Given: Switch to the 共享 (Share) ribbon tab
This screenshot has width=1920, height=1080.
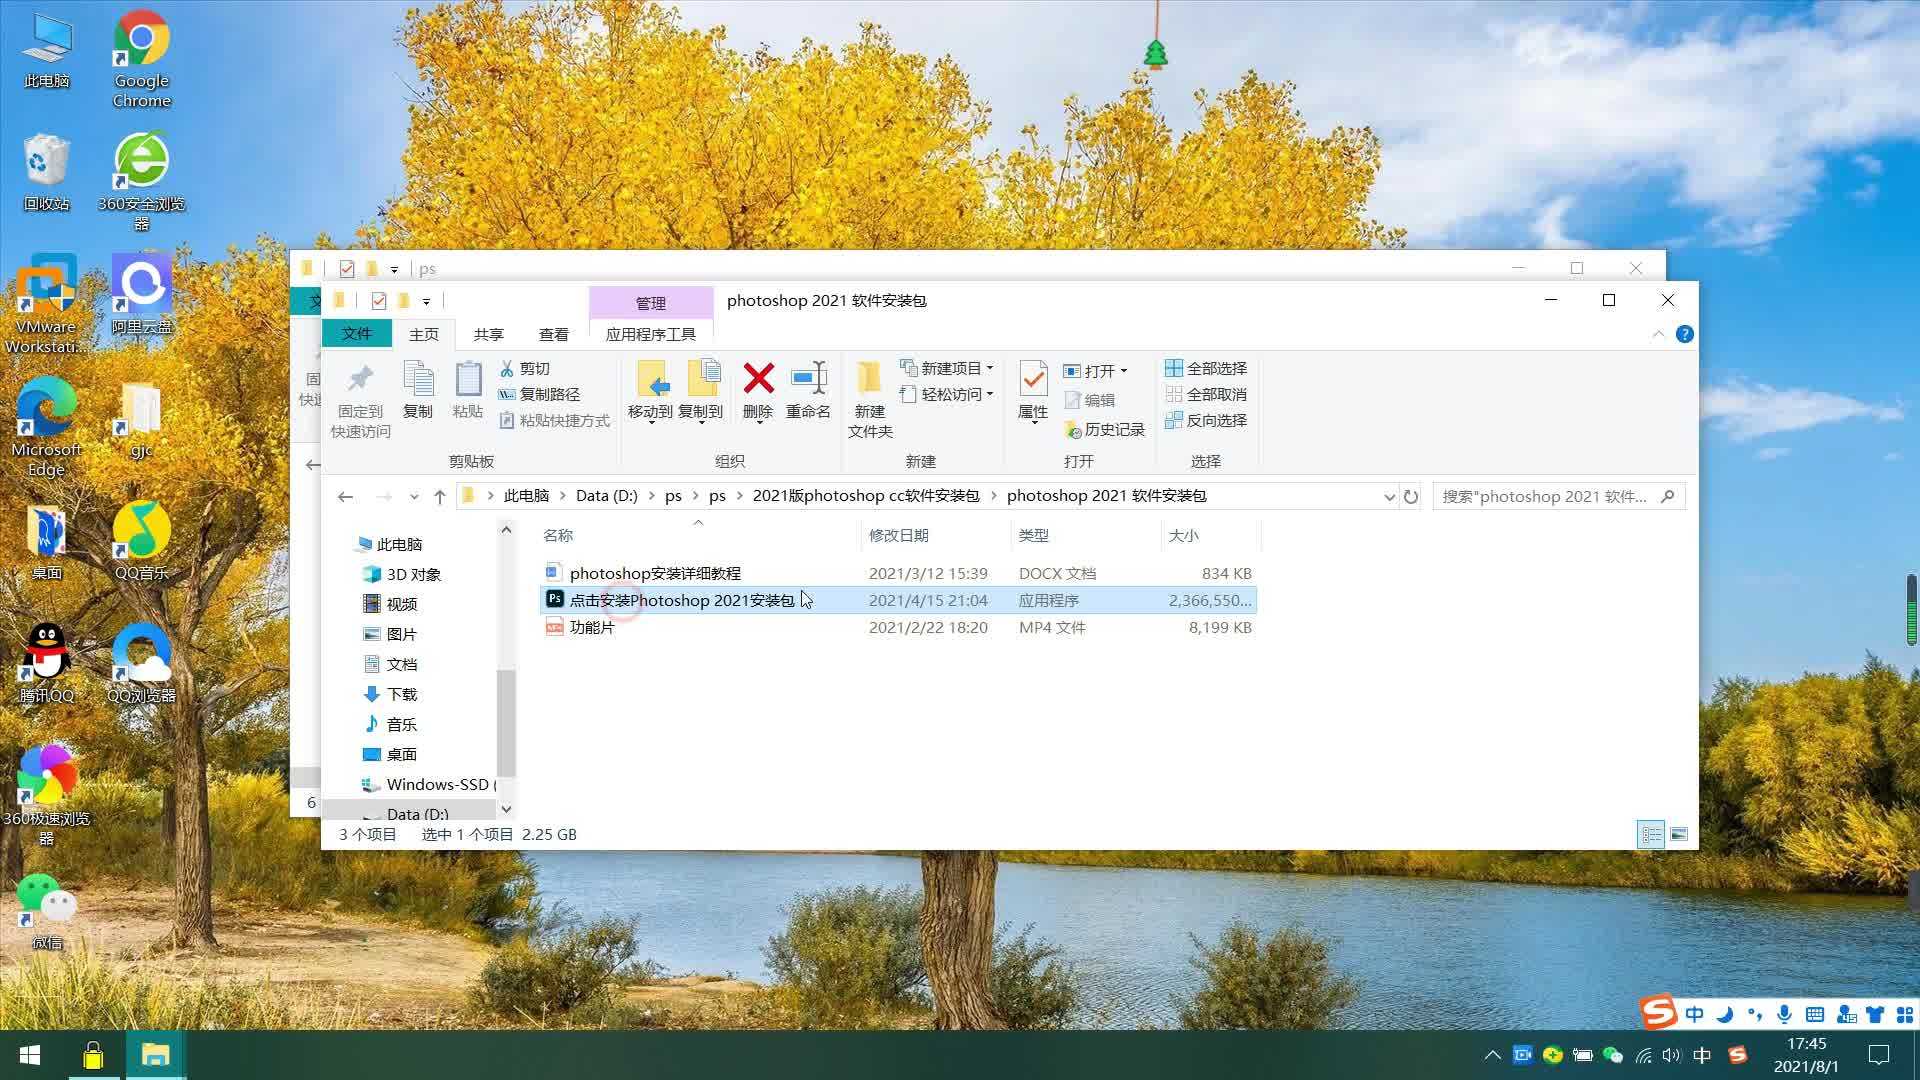Looking at the screenshot, I should point(489,334).
